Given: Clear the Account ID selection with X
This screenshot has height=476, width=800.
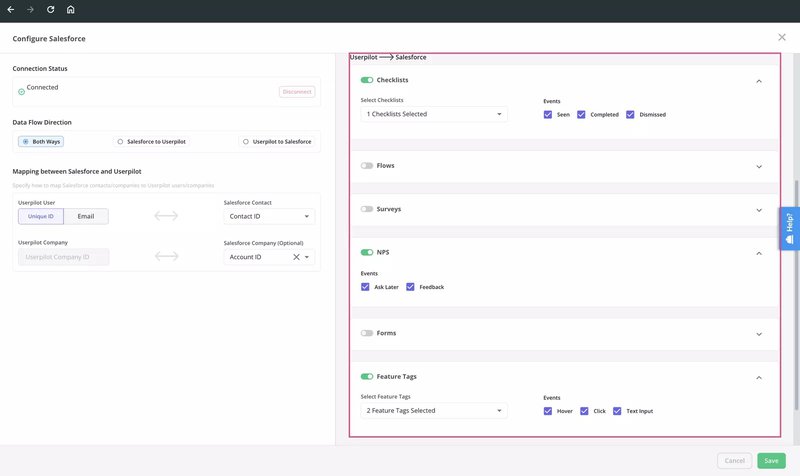Looking at the screenshot, I should pos(296,257).
